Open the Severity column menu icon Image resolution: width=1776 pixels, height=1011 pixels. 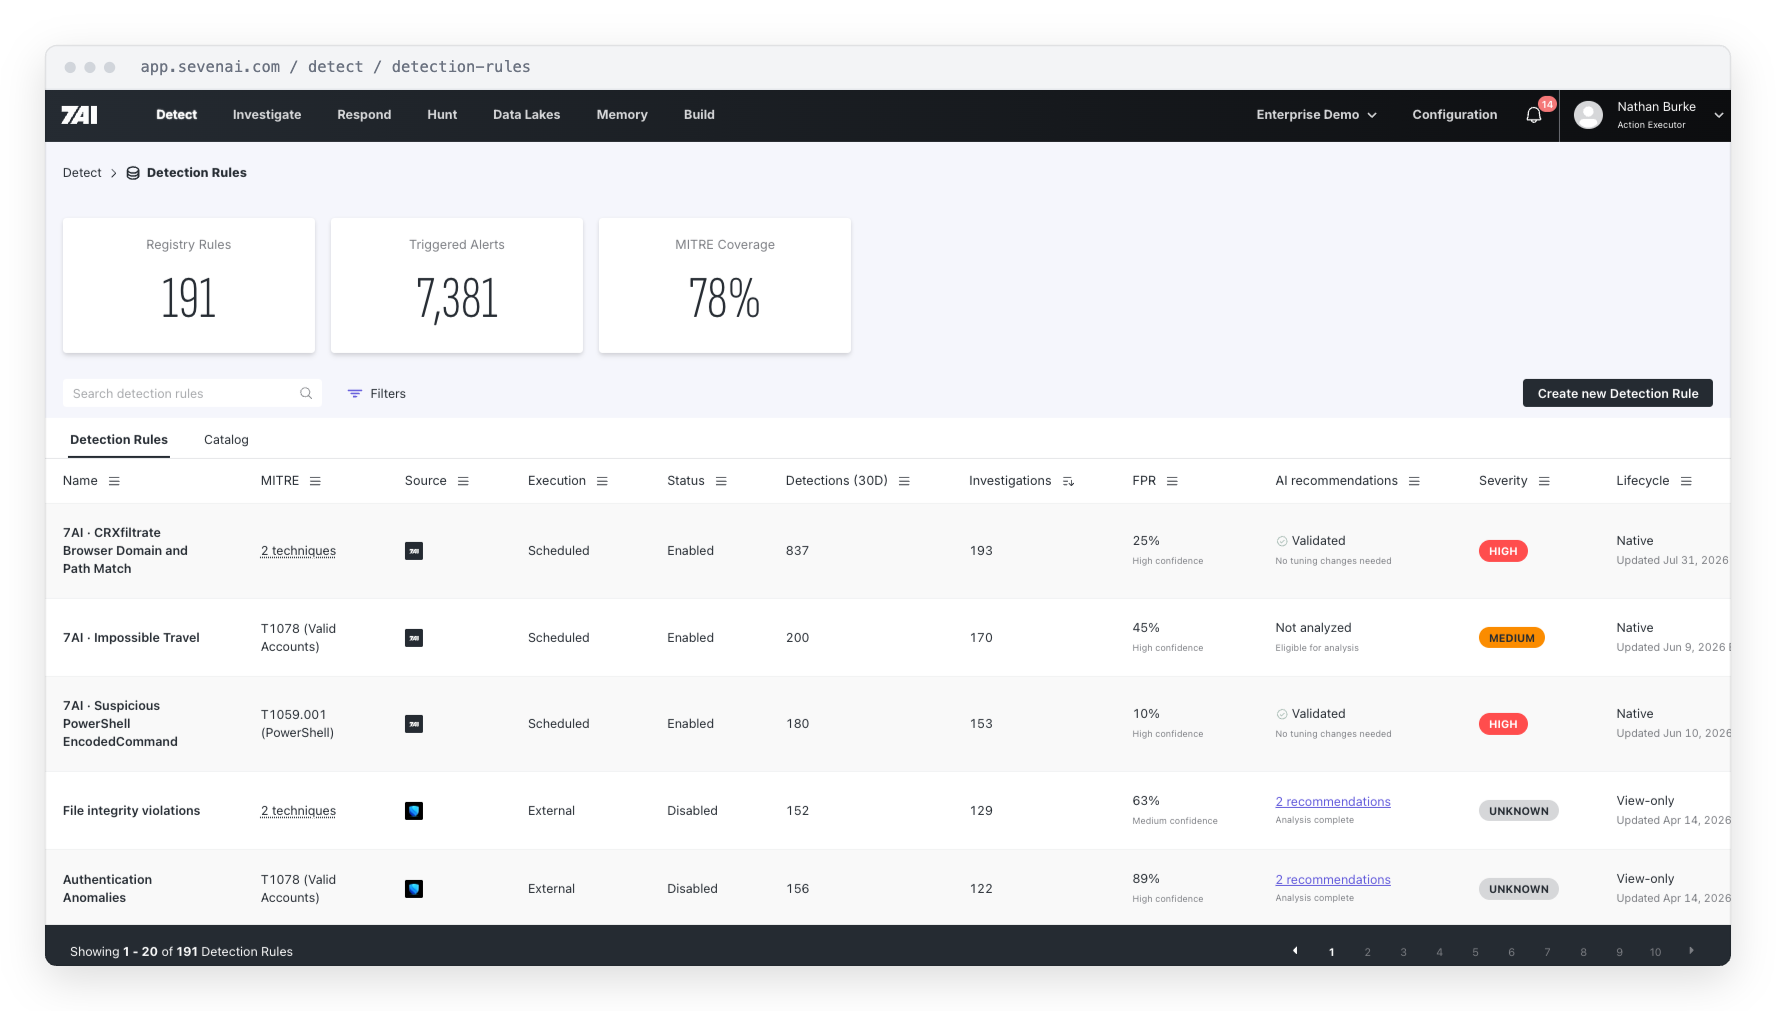point(1544,481)
